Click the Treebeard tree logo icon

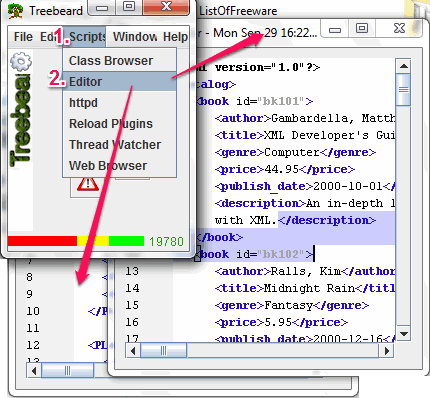point(15,11)
